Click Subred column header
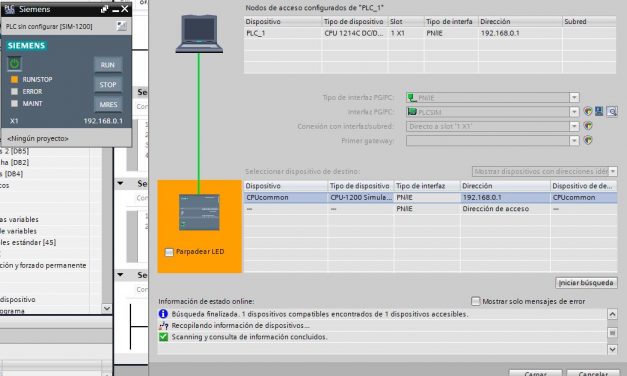 click(589, 22)
